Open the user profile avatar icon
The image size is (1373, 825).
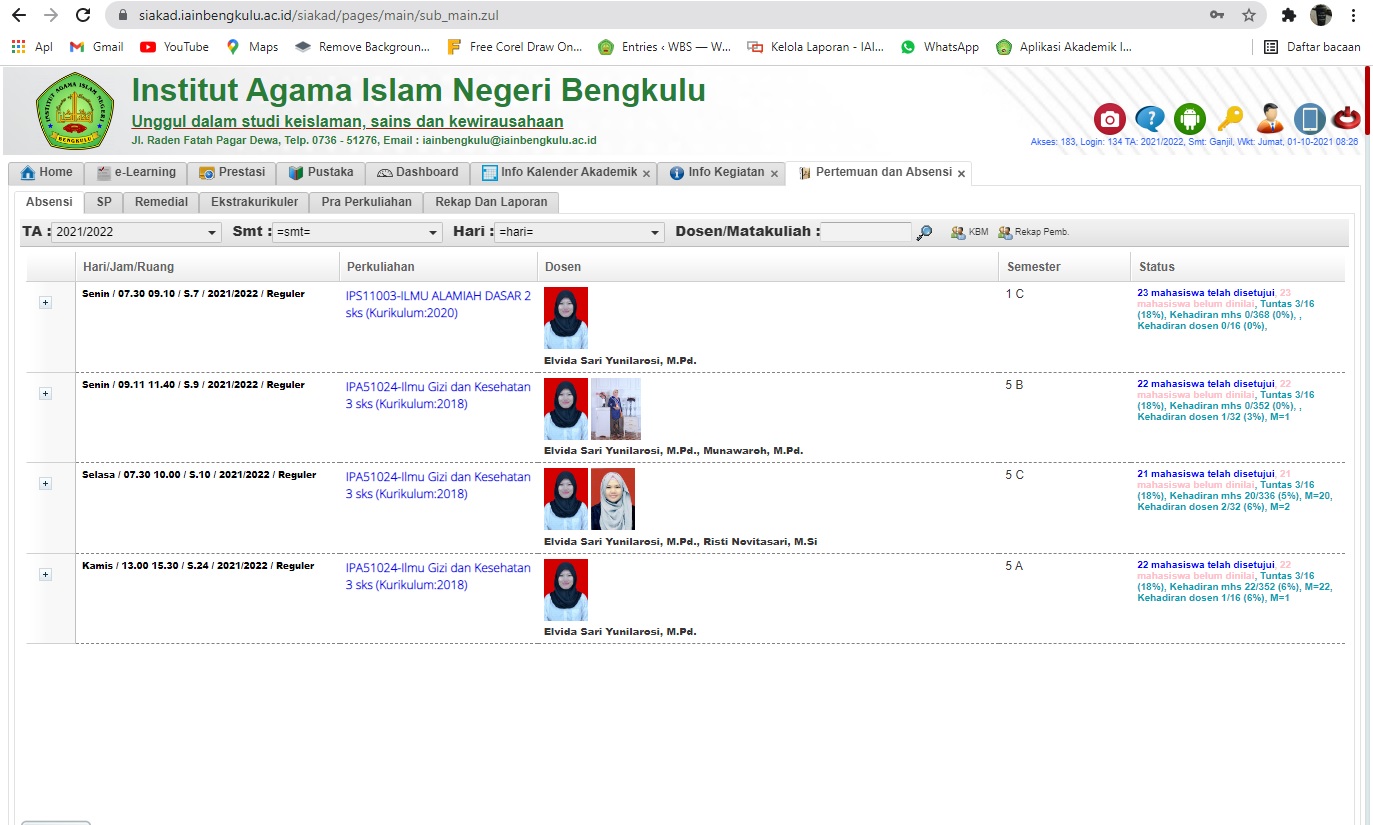pyautogui.click(x=1270, y=120)
